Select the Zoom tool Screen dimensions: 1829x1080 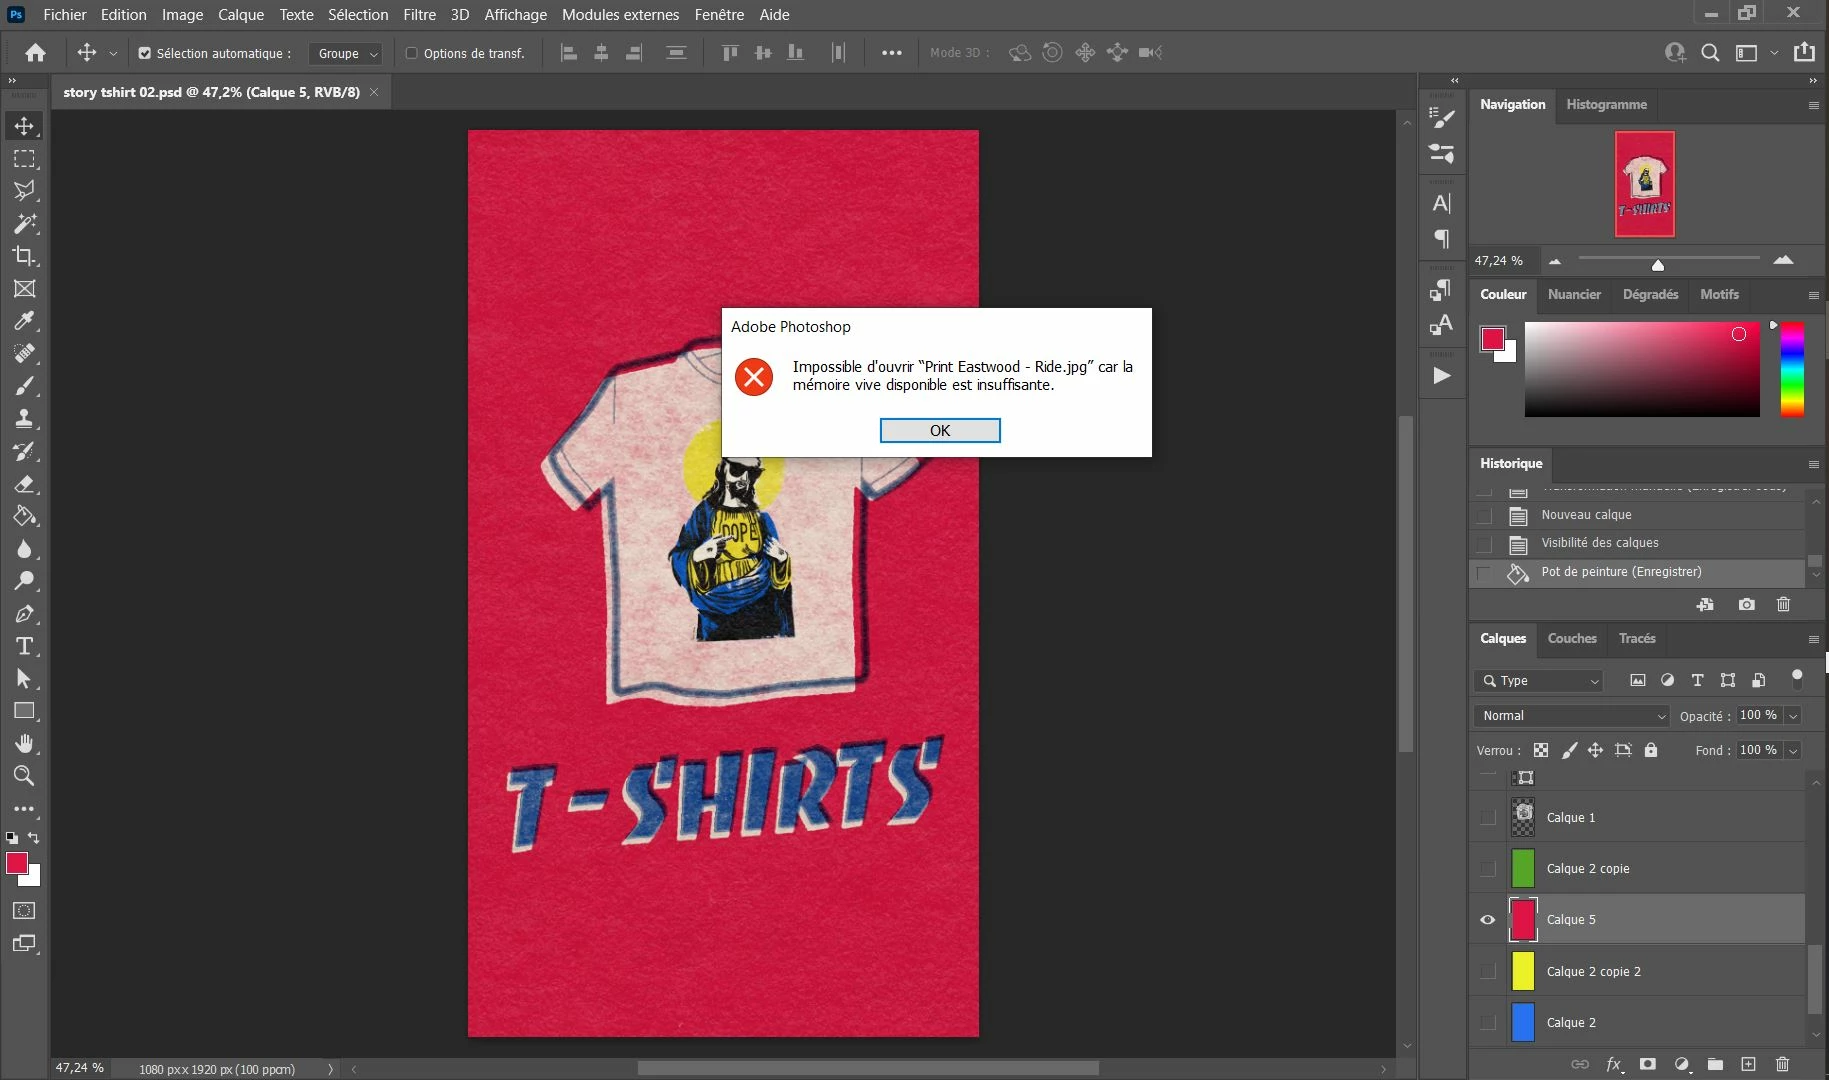click(x=24, y=776)
